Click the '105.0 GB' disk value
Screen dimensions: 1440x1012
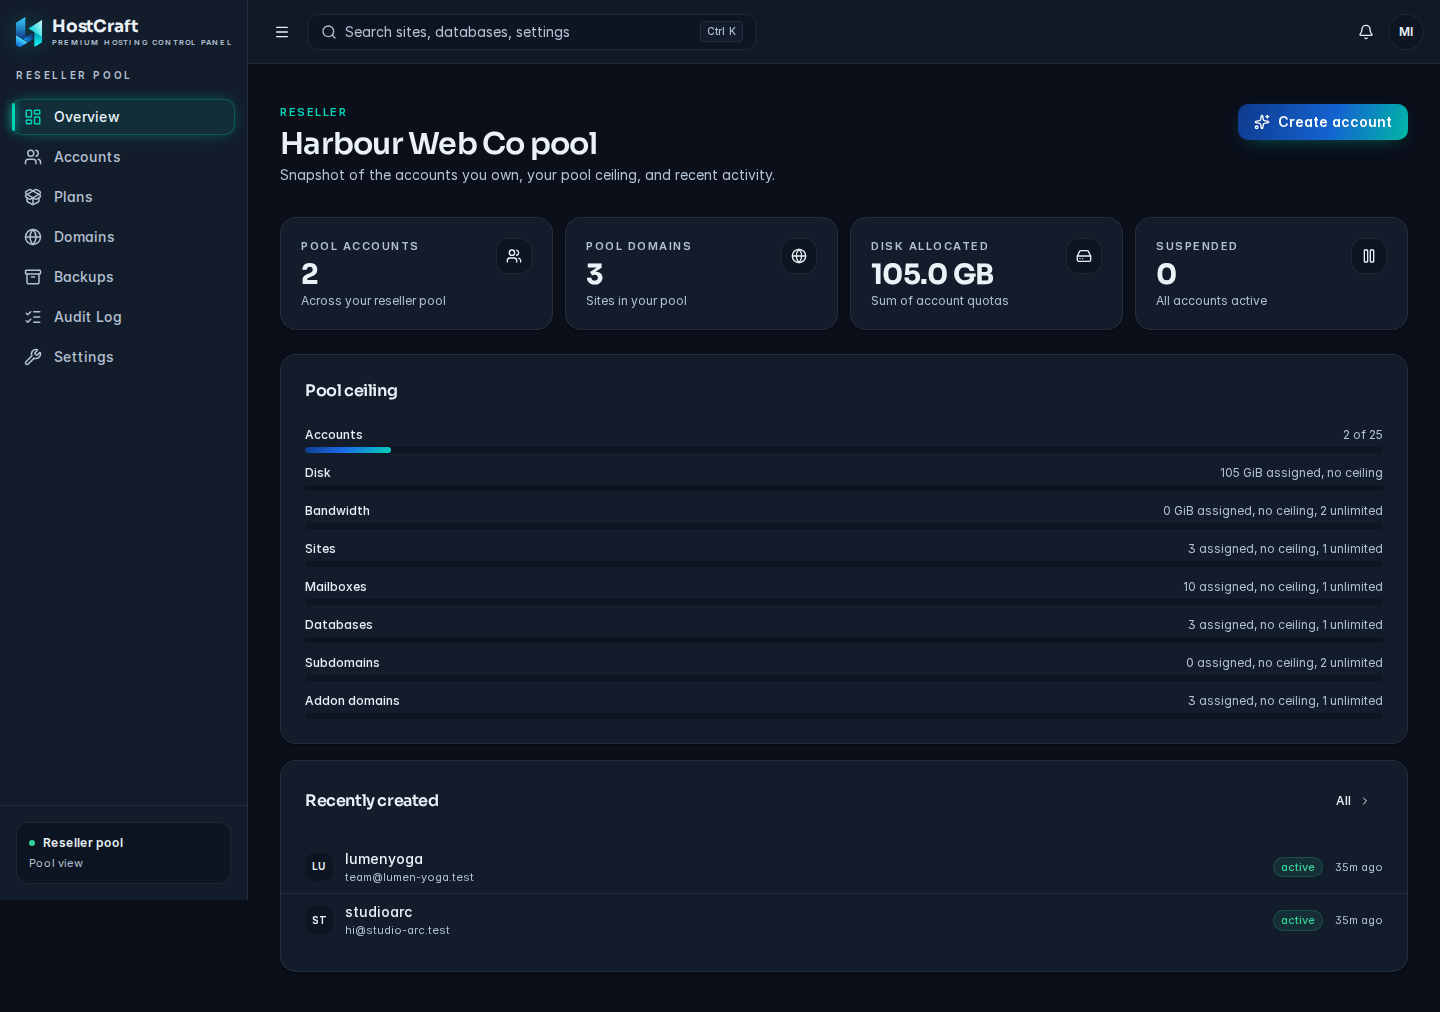coord(932,274)
